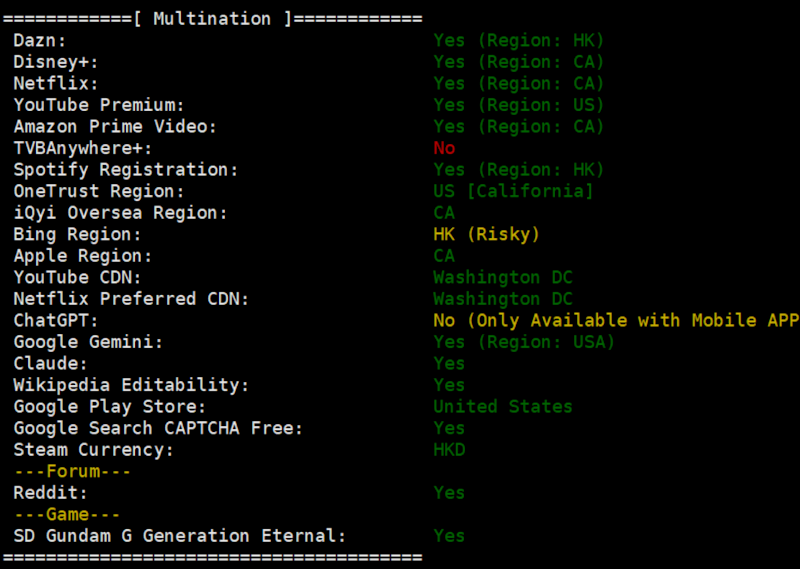Image resolution: width=800 pixels, height=569 pixels.
Task: Select the Dazn region HK result
Action: (x=518, y=40)
